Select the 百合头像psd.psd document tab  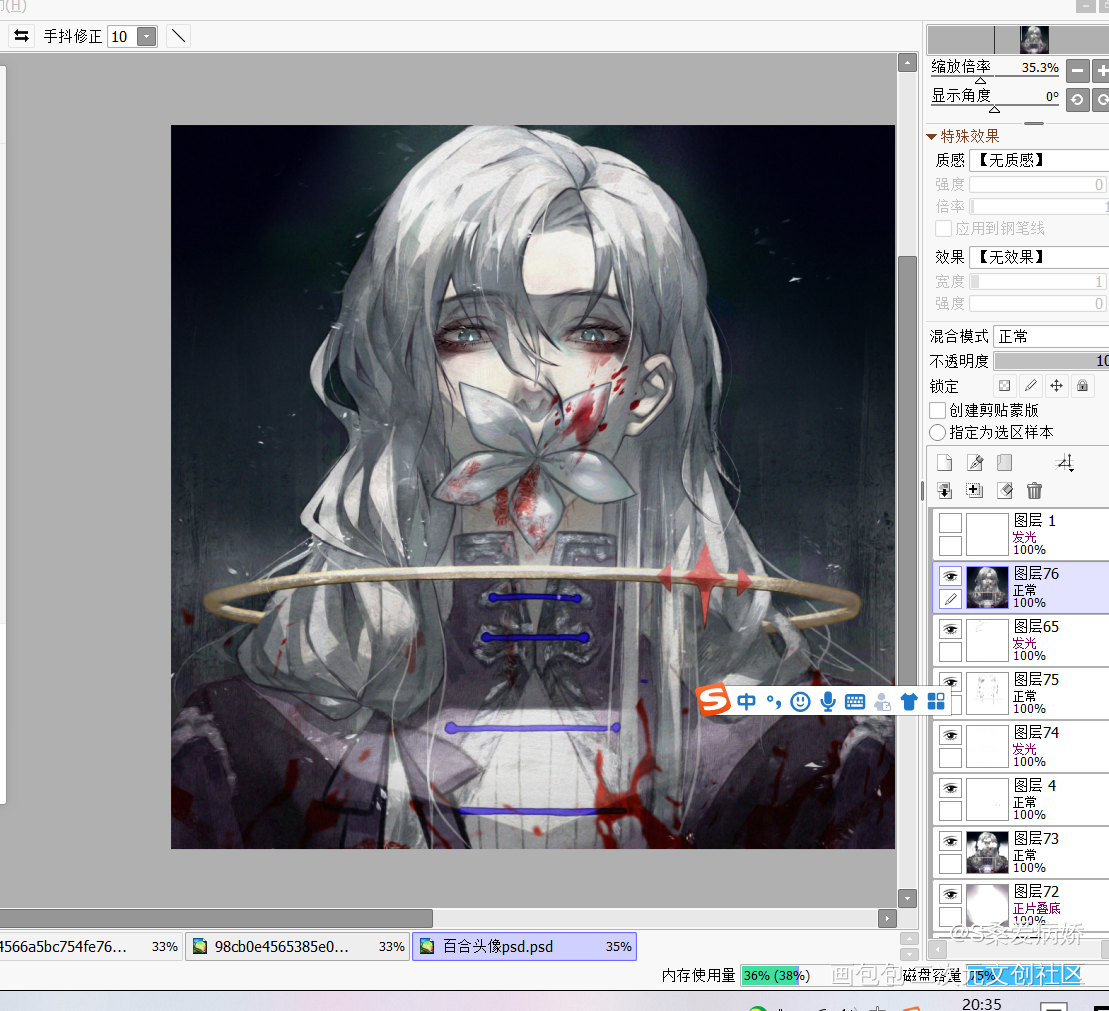[x=525, y=947]
